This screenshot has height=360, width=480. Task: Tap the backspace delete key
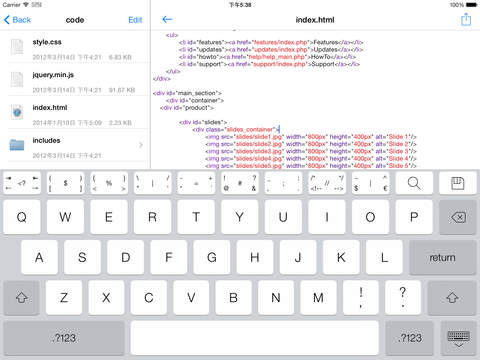coord(458,217)
